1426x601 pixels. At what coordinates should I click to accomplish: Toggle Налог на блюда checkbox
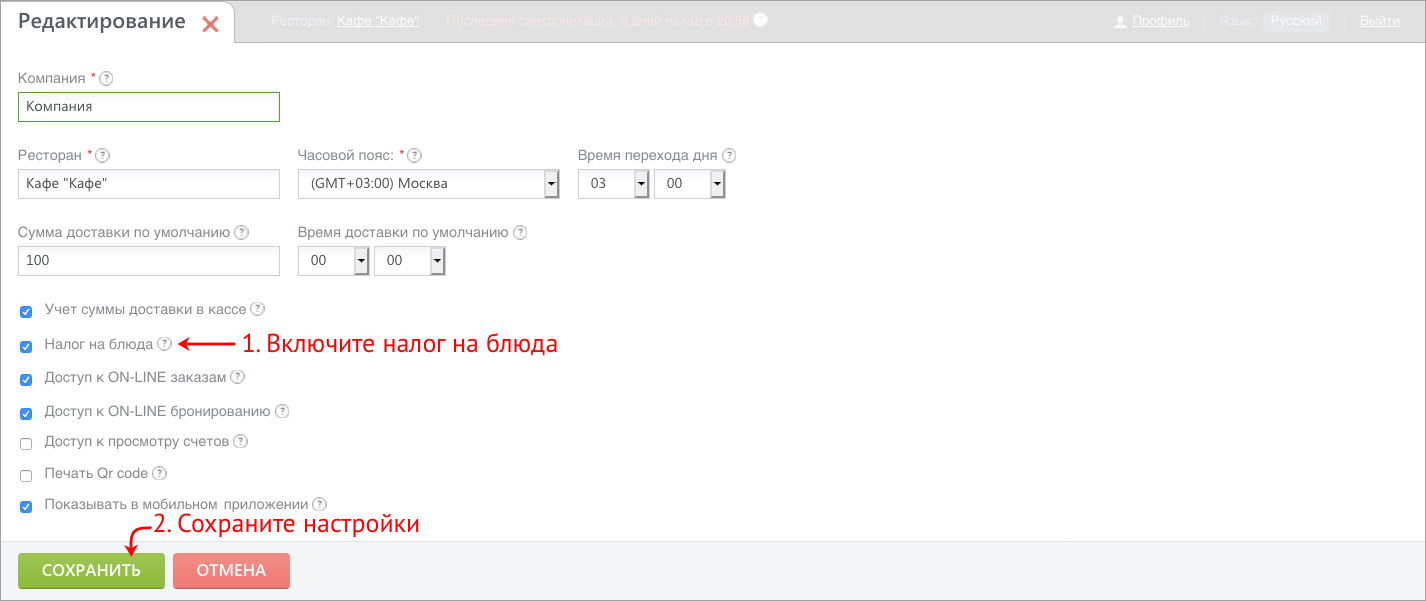26,347
